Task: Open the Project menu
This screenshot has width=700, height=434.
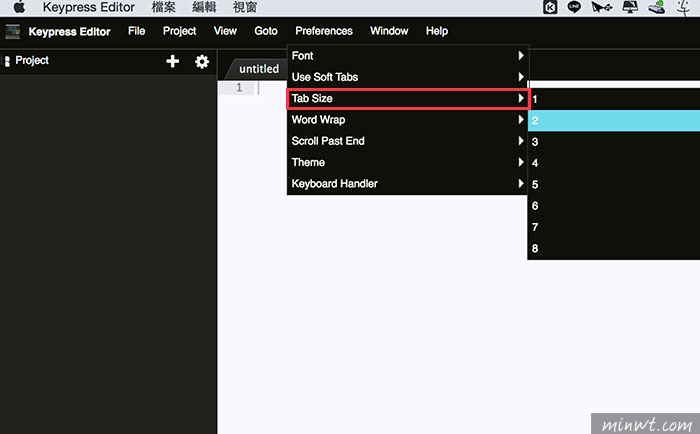Action: (179, 31)
